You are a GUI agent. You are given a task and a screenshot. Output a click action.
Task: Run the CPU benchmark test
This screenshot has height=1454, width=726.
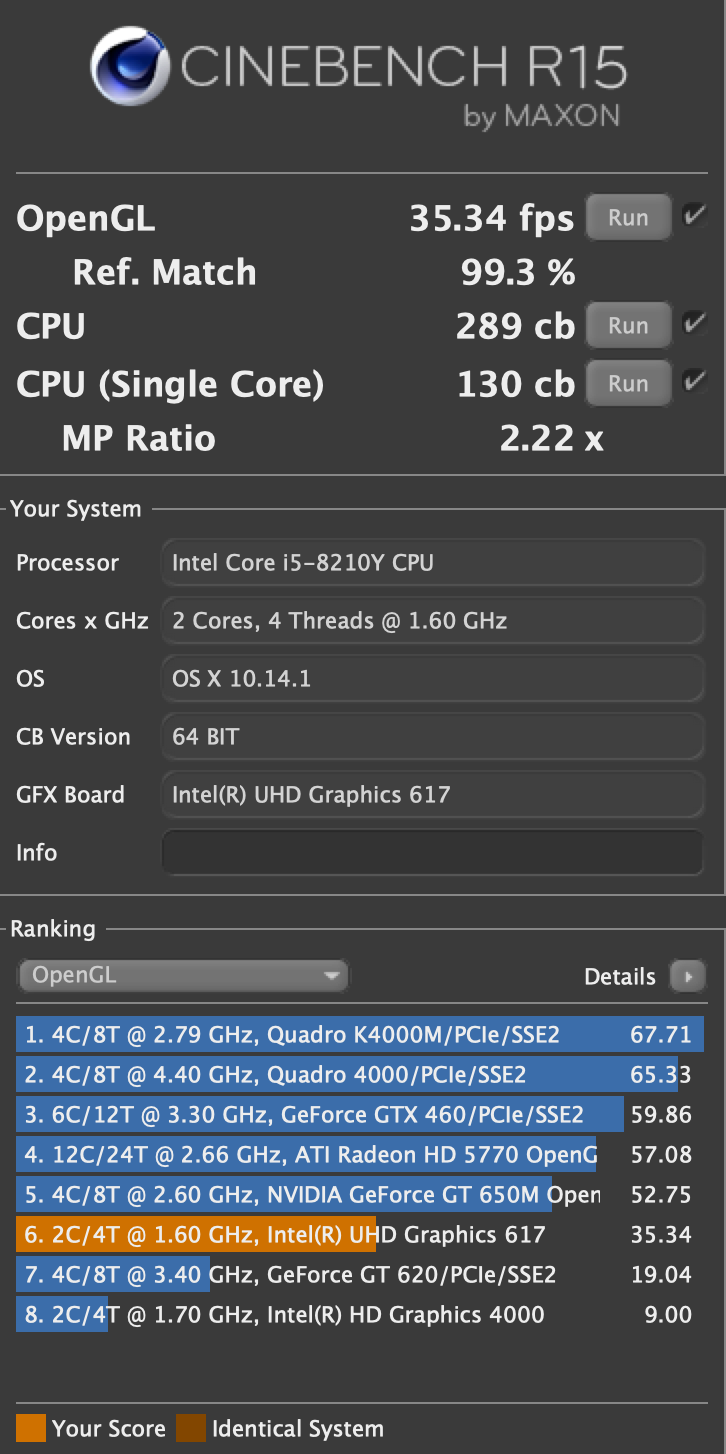pyautogui.click(x=628, y=326)
